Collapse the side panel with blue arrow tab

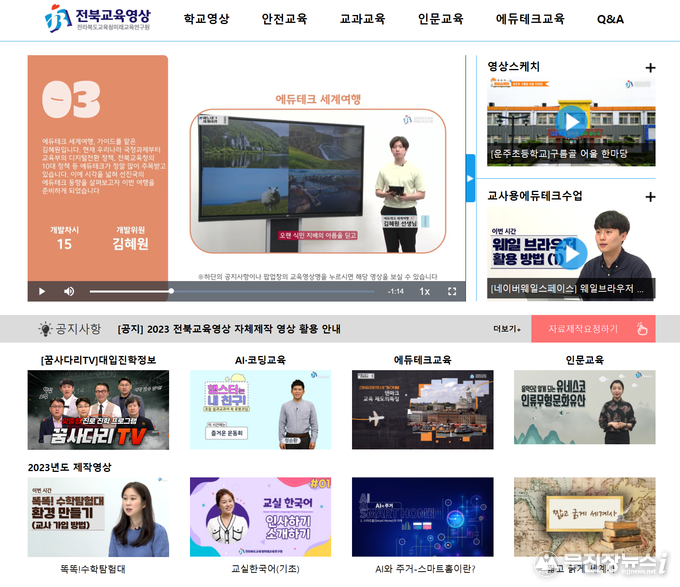pyautogui.click(x=470, y=178)
